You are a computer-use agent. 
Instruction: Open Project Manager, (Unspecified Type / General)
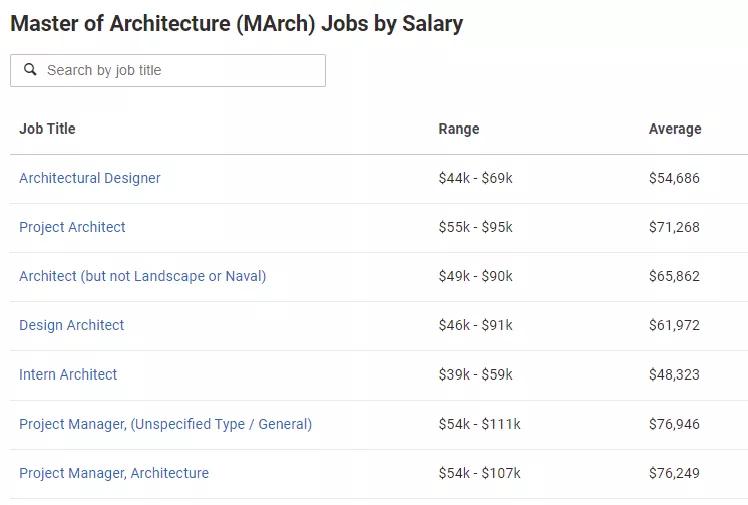[165, 424]
